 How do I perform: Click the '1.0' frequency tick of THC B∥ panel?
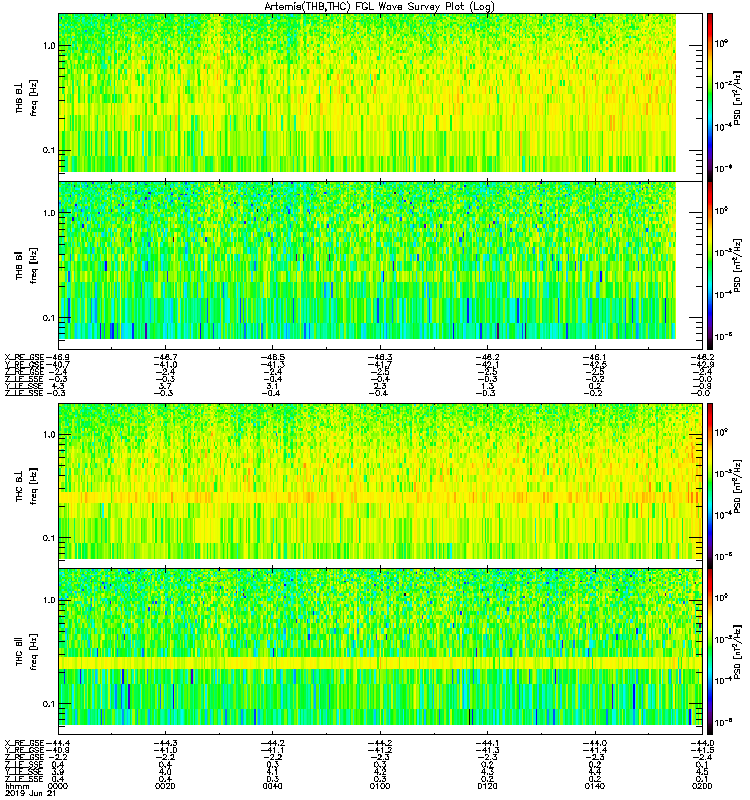tap(49, 600)
